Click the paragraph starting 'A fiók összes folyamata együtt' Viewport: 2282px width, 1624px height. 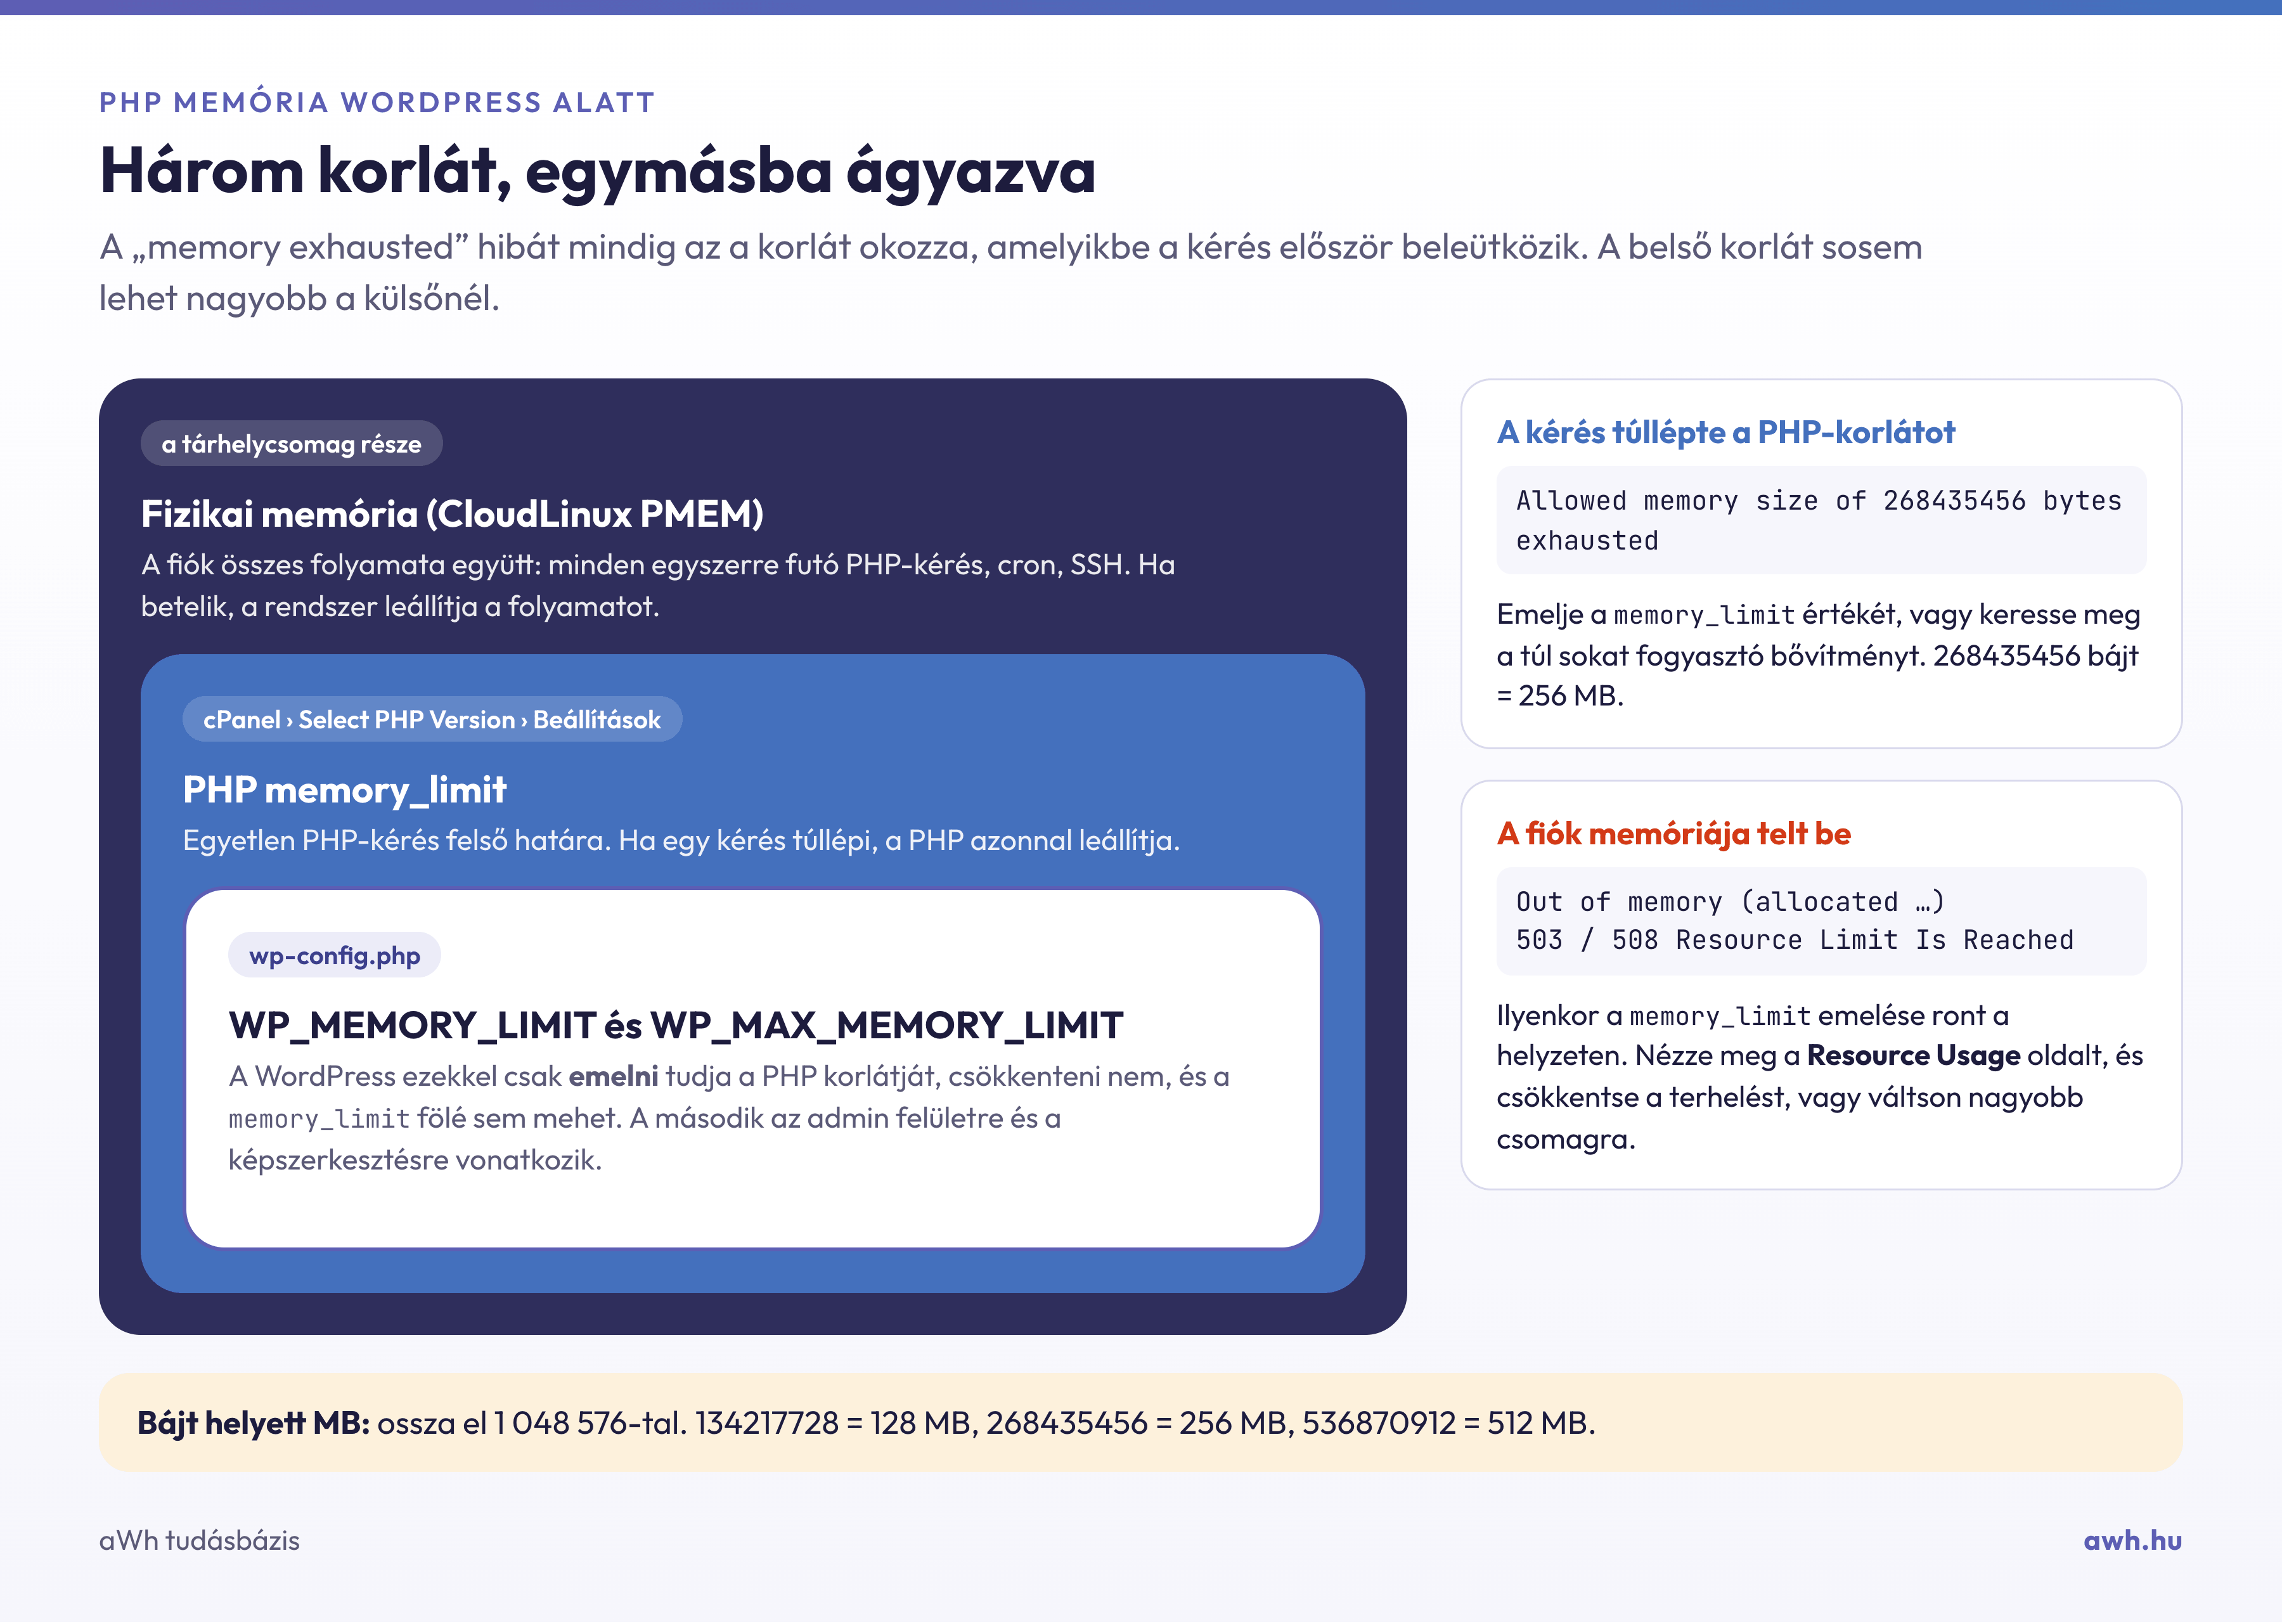tap(658, 586)
